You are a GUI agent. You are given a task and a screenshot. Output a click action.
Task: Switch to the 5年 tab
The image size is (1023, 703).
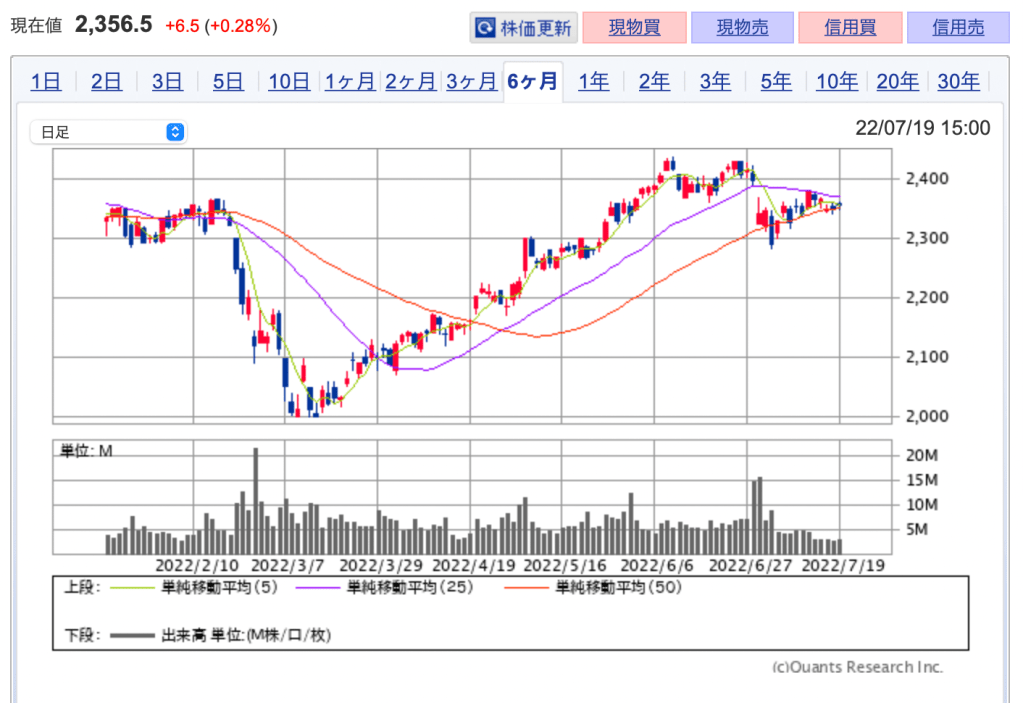(776, 82)
